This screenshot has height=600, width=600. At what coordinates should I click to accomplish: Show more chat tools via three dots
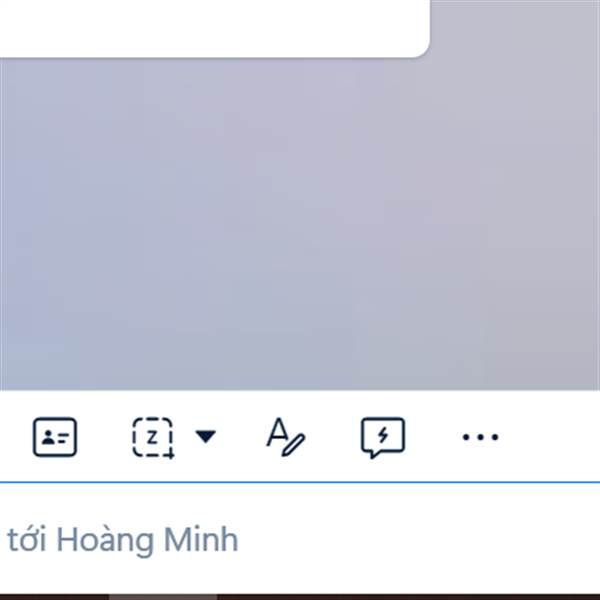(x=480, y=437)
